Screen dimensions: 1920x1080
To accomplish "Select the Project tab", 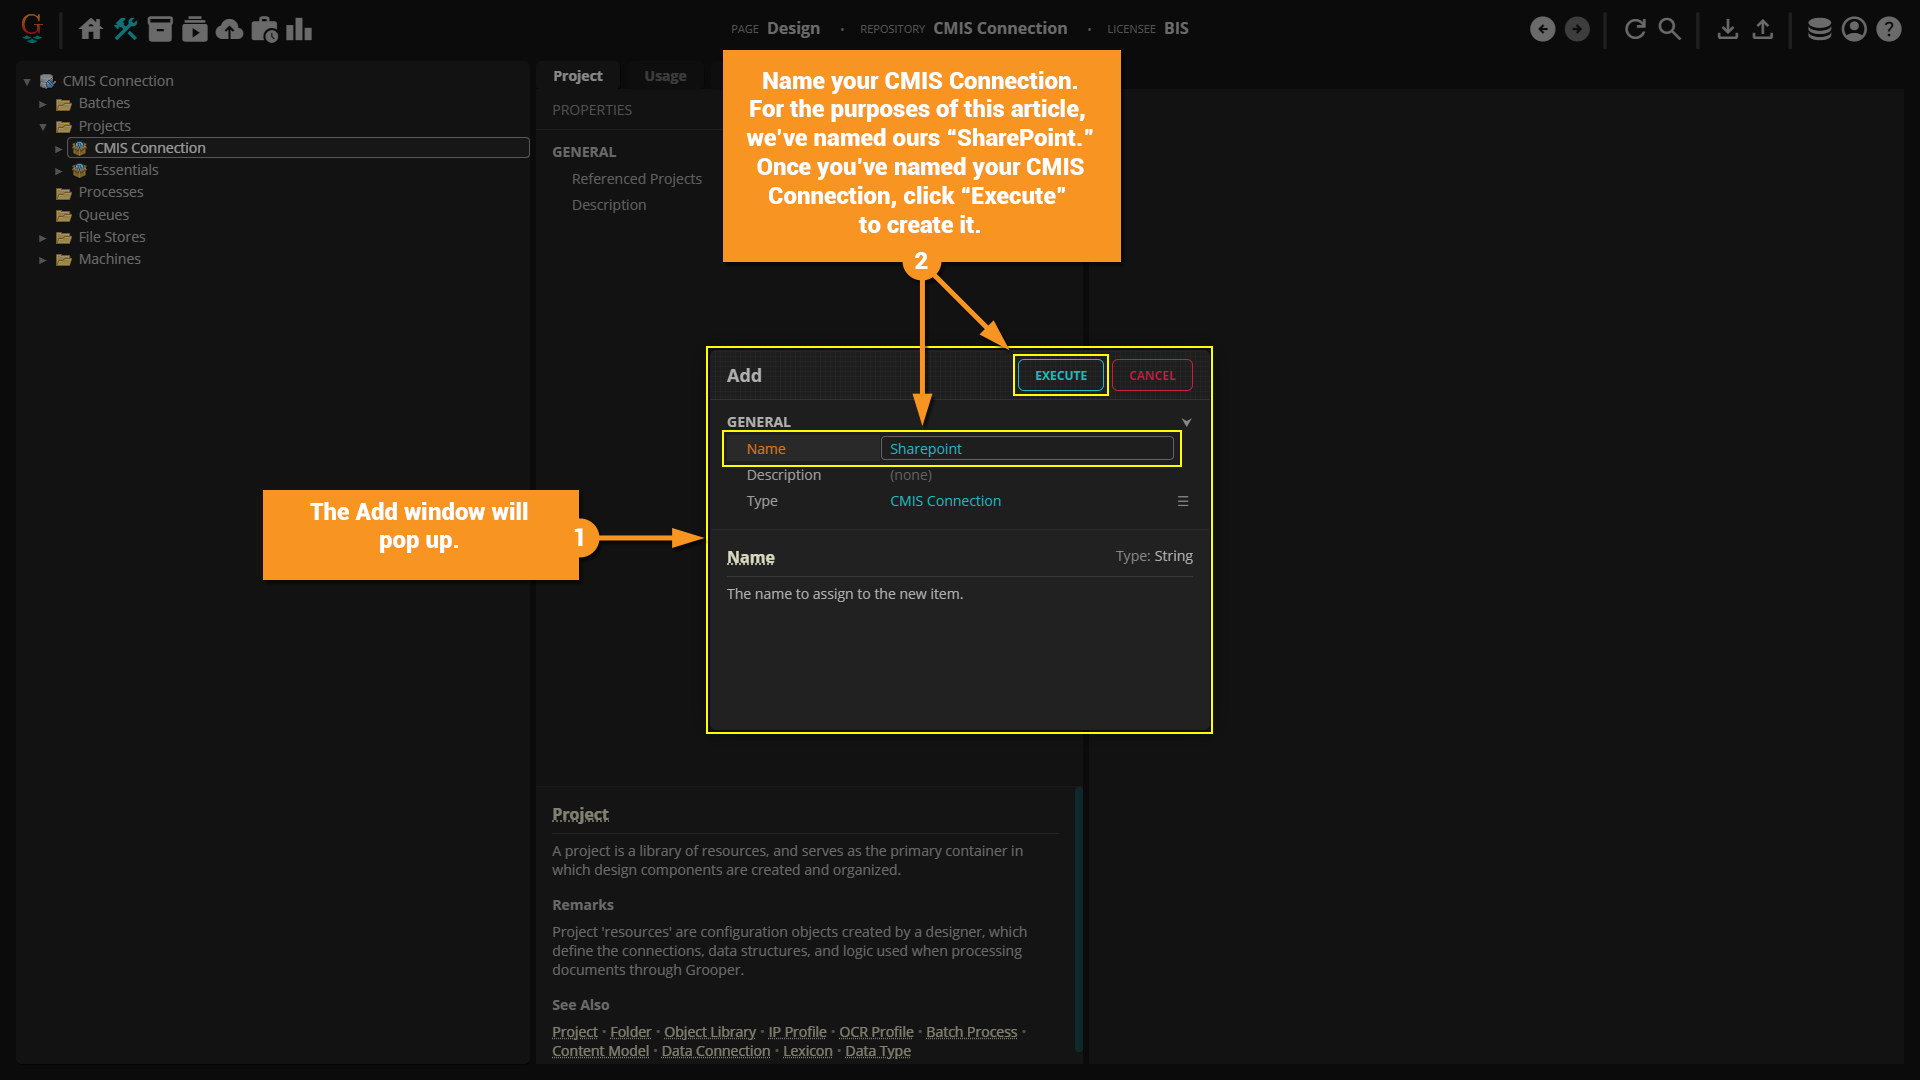I will click(x=578, y=76).
